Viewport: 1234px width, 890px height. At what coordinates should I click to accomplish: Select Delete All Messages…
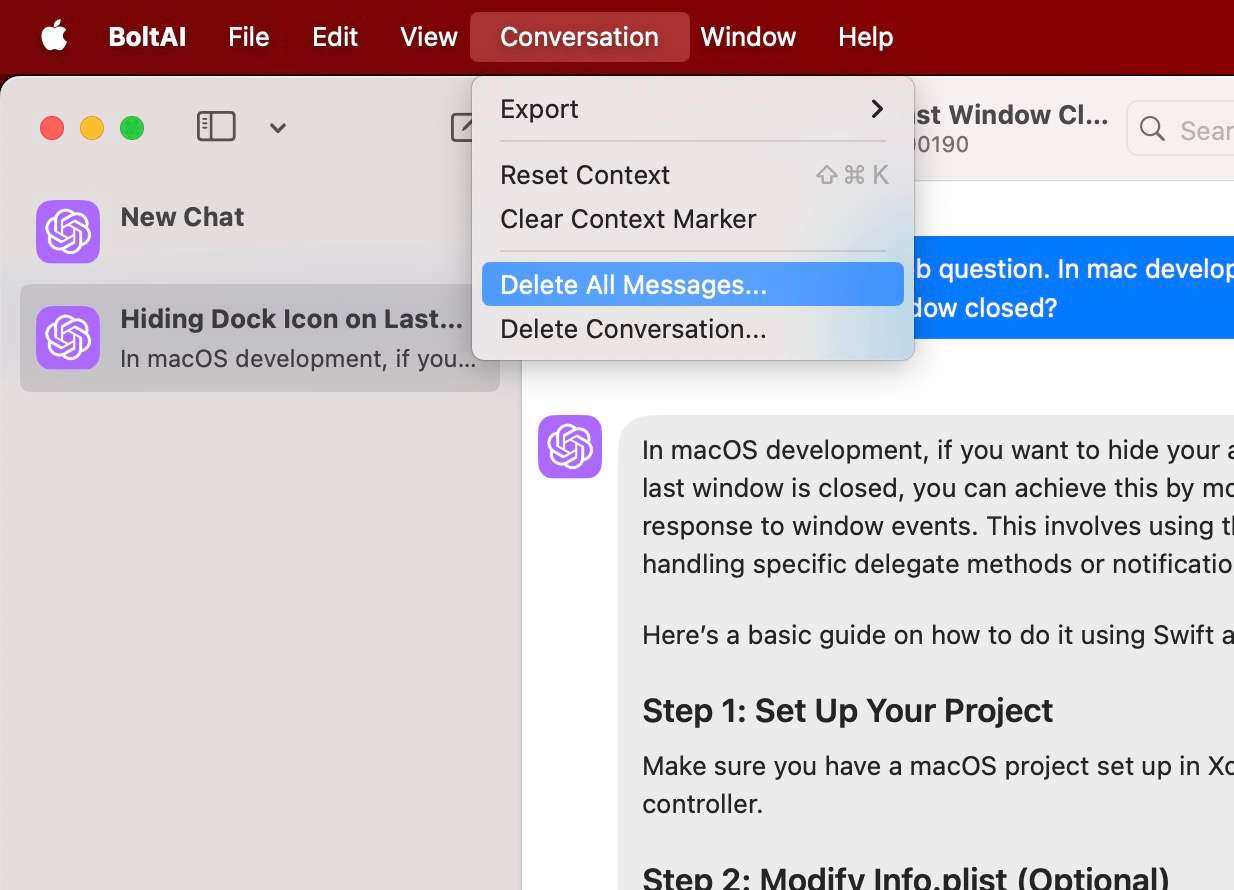(693, 285)
